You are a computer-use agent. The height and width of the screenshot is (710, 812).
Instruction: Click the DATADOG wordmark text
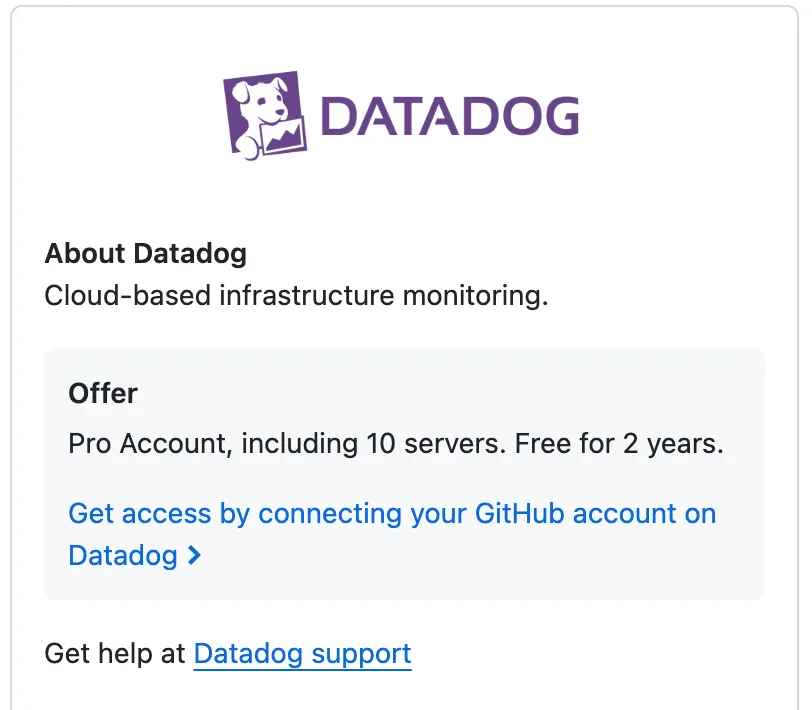point(450,117)
